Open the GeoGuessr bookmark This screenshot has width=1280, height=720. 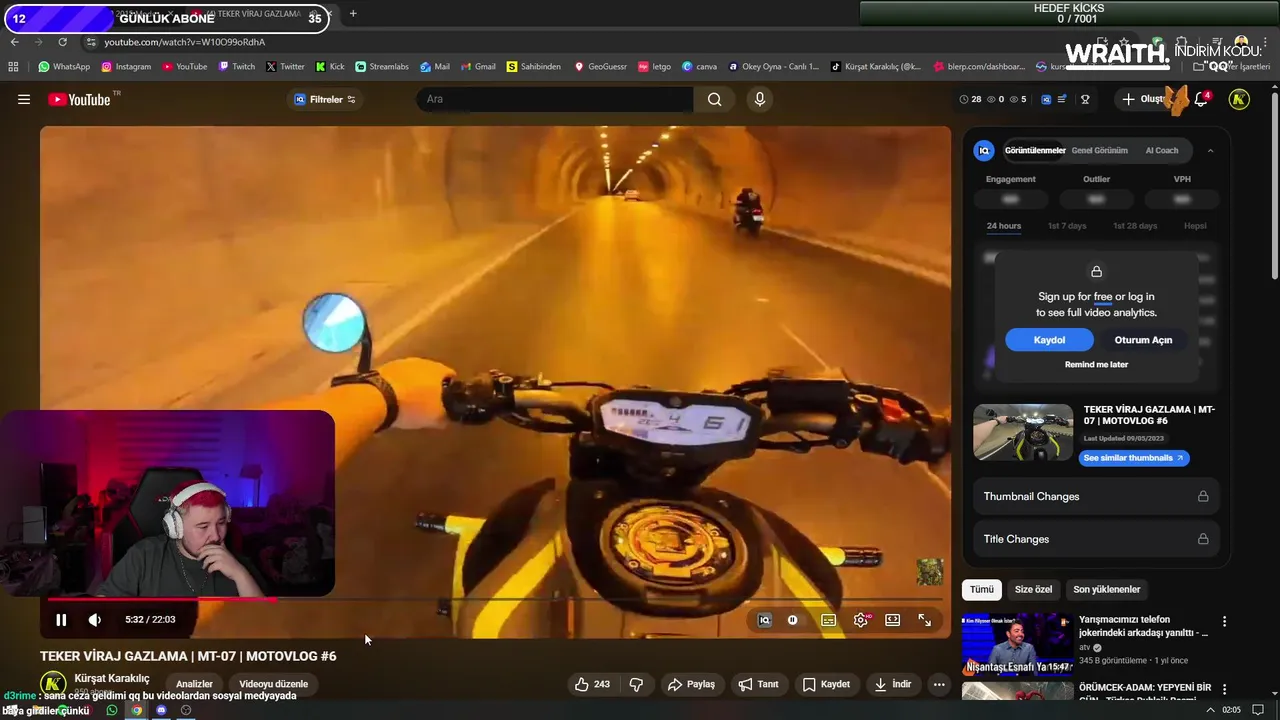coord(600,67)
